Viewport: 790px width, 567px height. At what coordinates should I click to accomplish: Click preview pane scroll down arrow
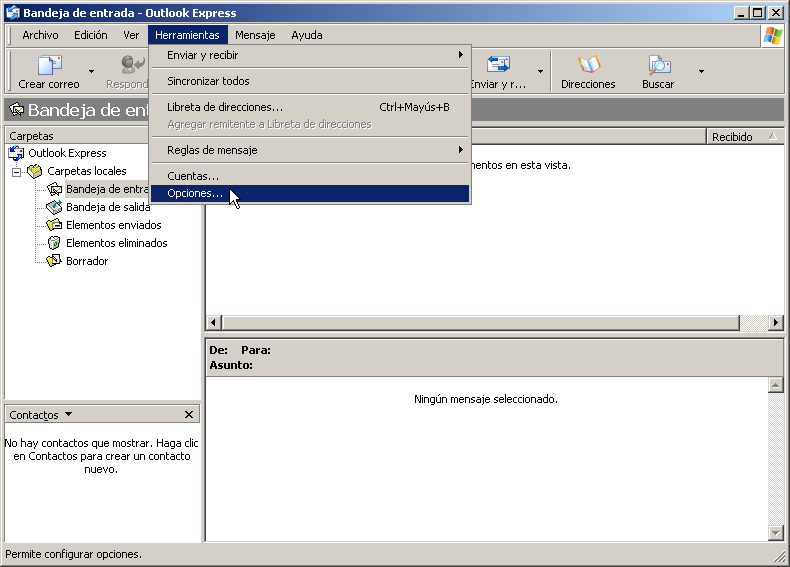click(775, 532)
